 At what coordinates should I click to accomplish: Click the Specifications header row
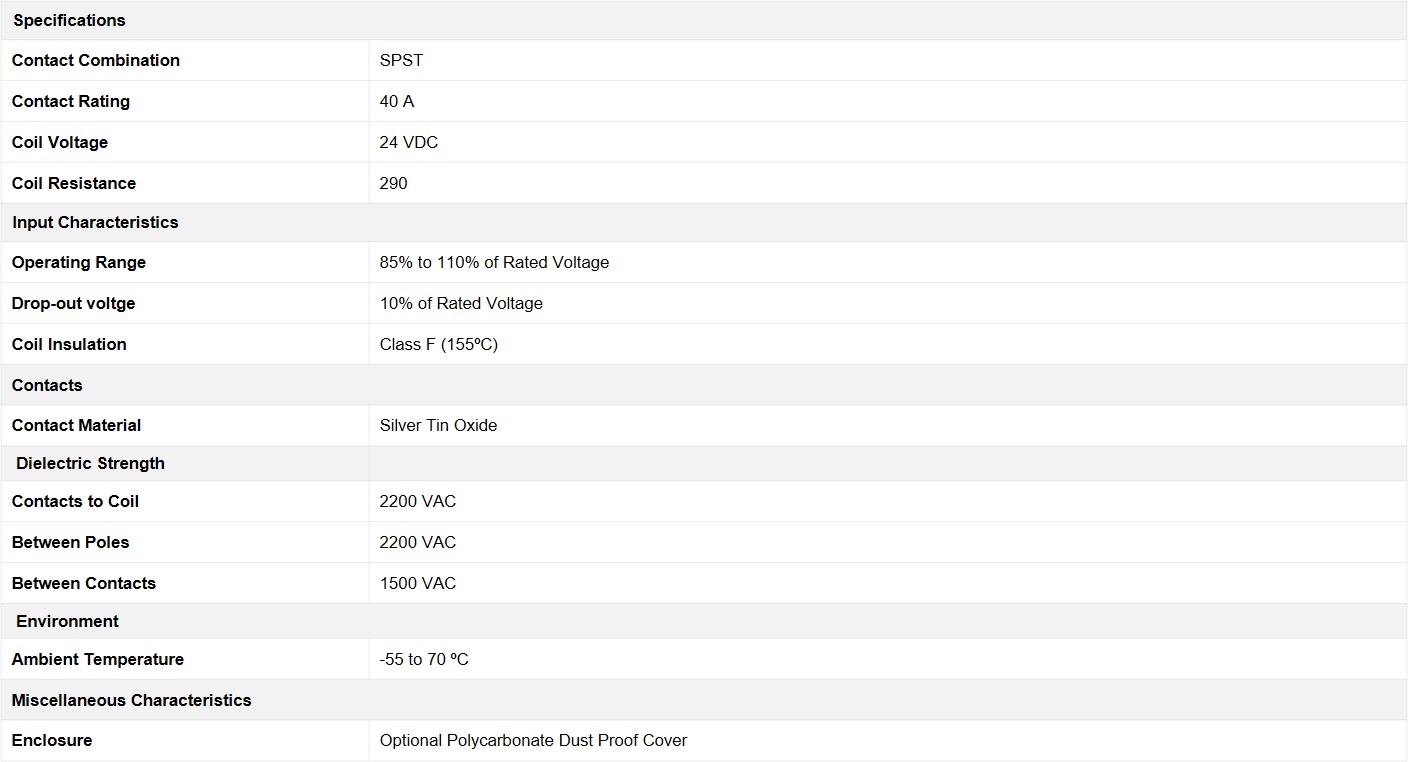70,20
